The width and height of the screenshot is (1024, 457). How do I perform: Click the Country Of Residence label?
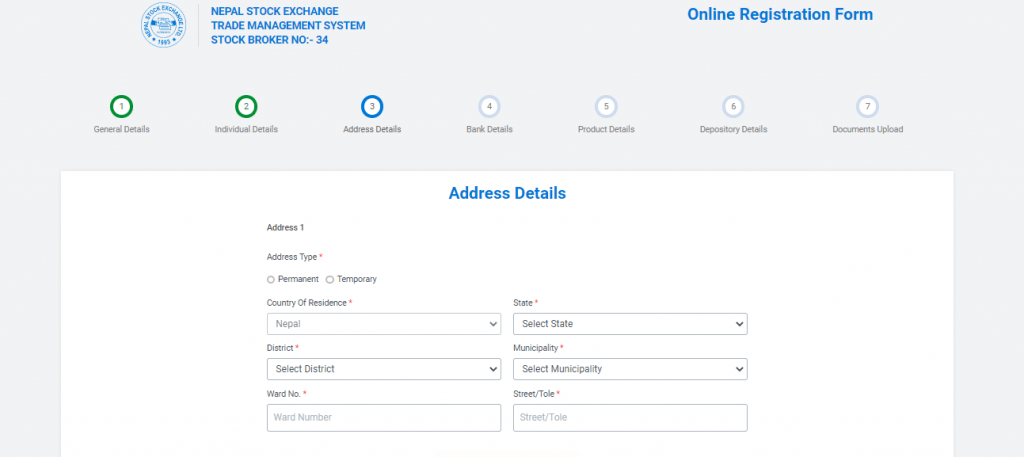tap(307, 303)
